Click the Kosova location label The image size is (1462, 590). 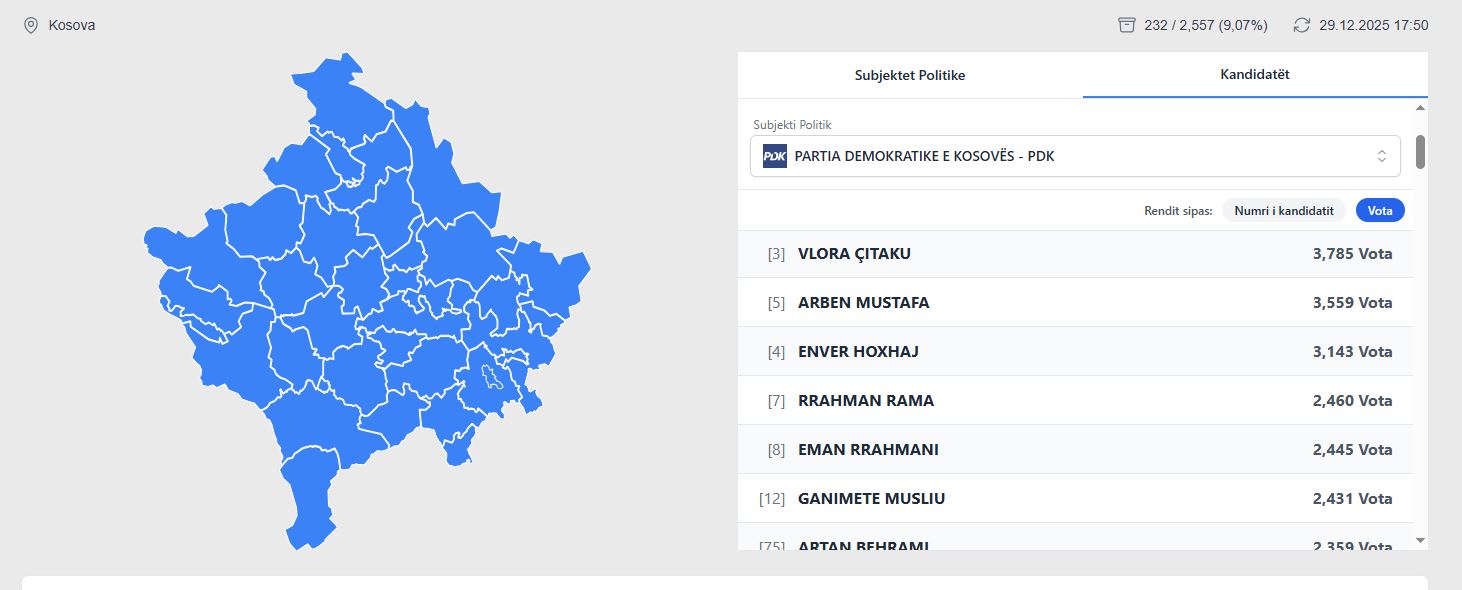coord(72,25)
